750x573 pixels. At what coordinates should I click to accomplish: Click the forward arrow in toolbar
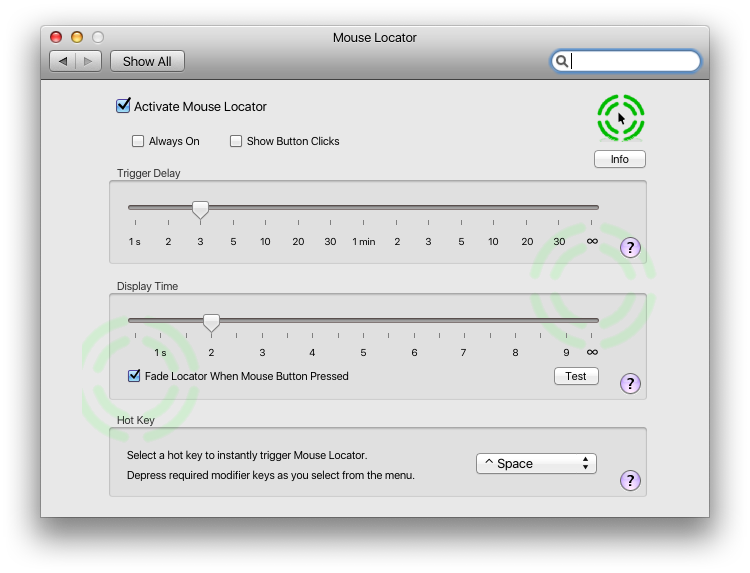tap(89, 61)
